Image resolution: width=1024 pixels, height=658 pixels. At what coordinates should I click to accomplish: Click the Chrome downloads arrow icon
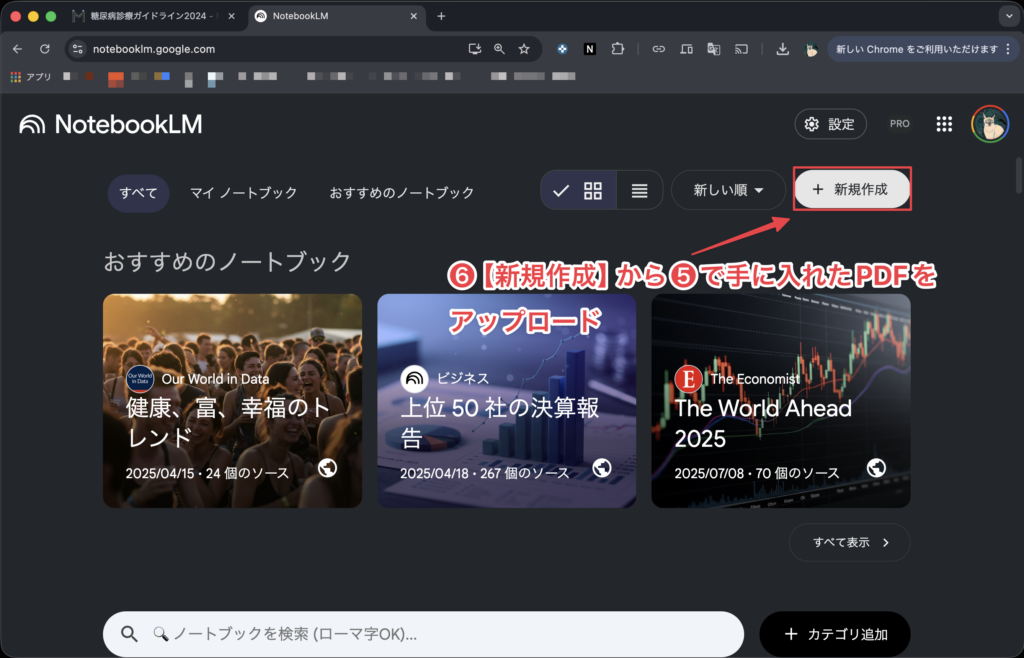point(783,49)
